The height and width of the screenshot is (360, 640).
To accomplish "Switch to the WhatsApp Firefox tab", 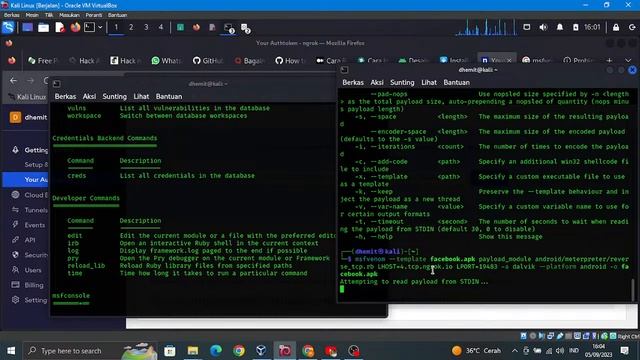I will 165,60.
